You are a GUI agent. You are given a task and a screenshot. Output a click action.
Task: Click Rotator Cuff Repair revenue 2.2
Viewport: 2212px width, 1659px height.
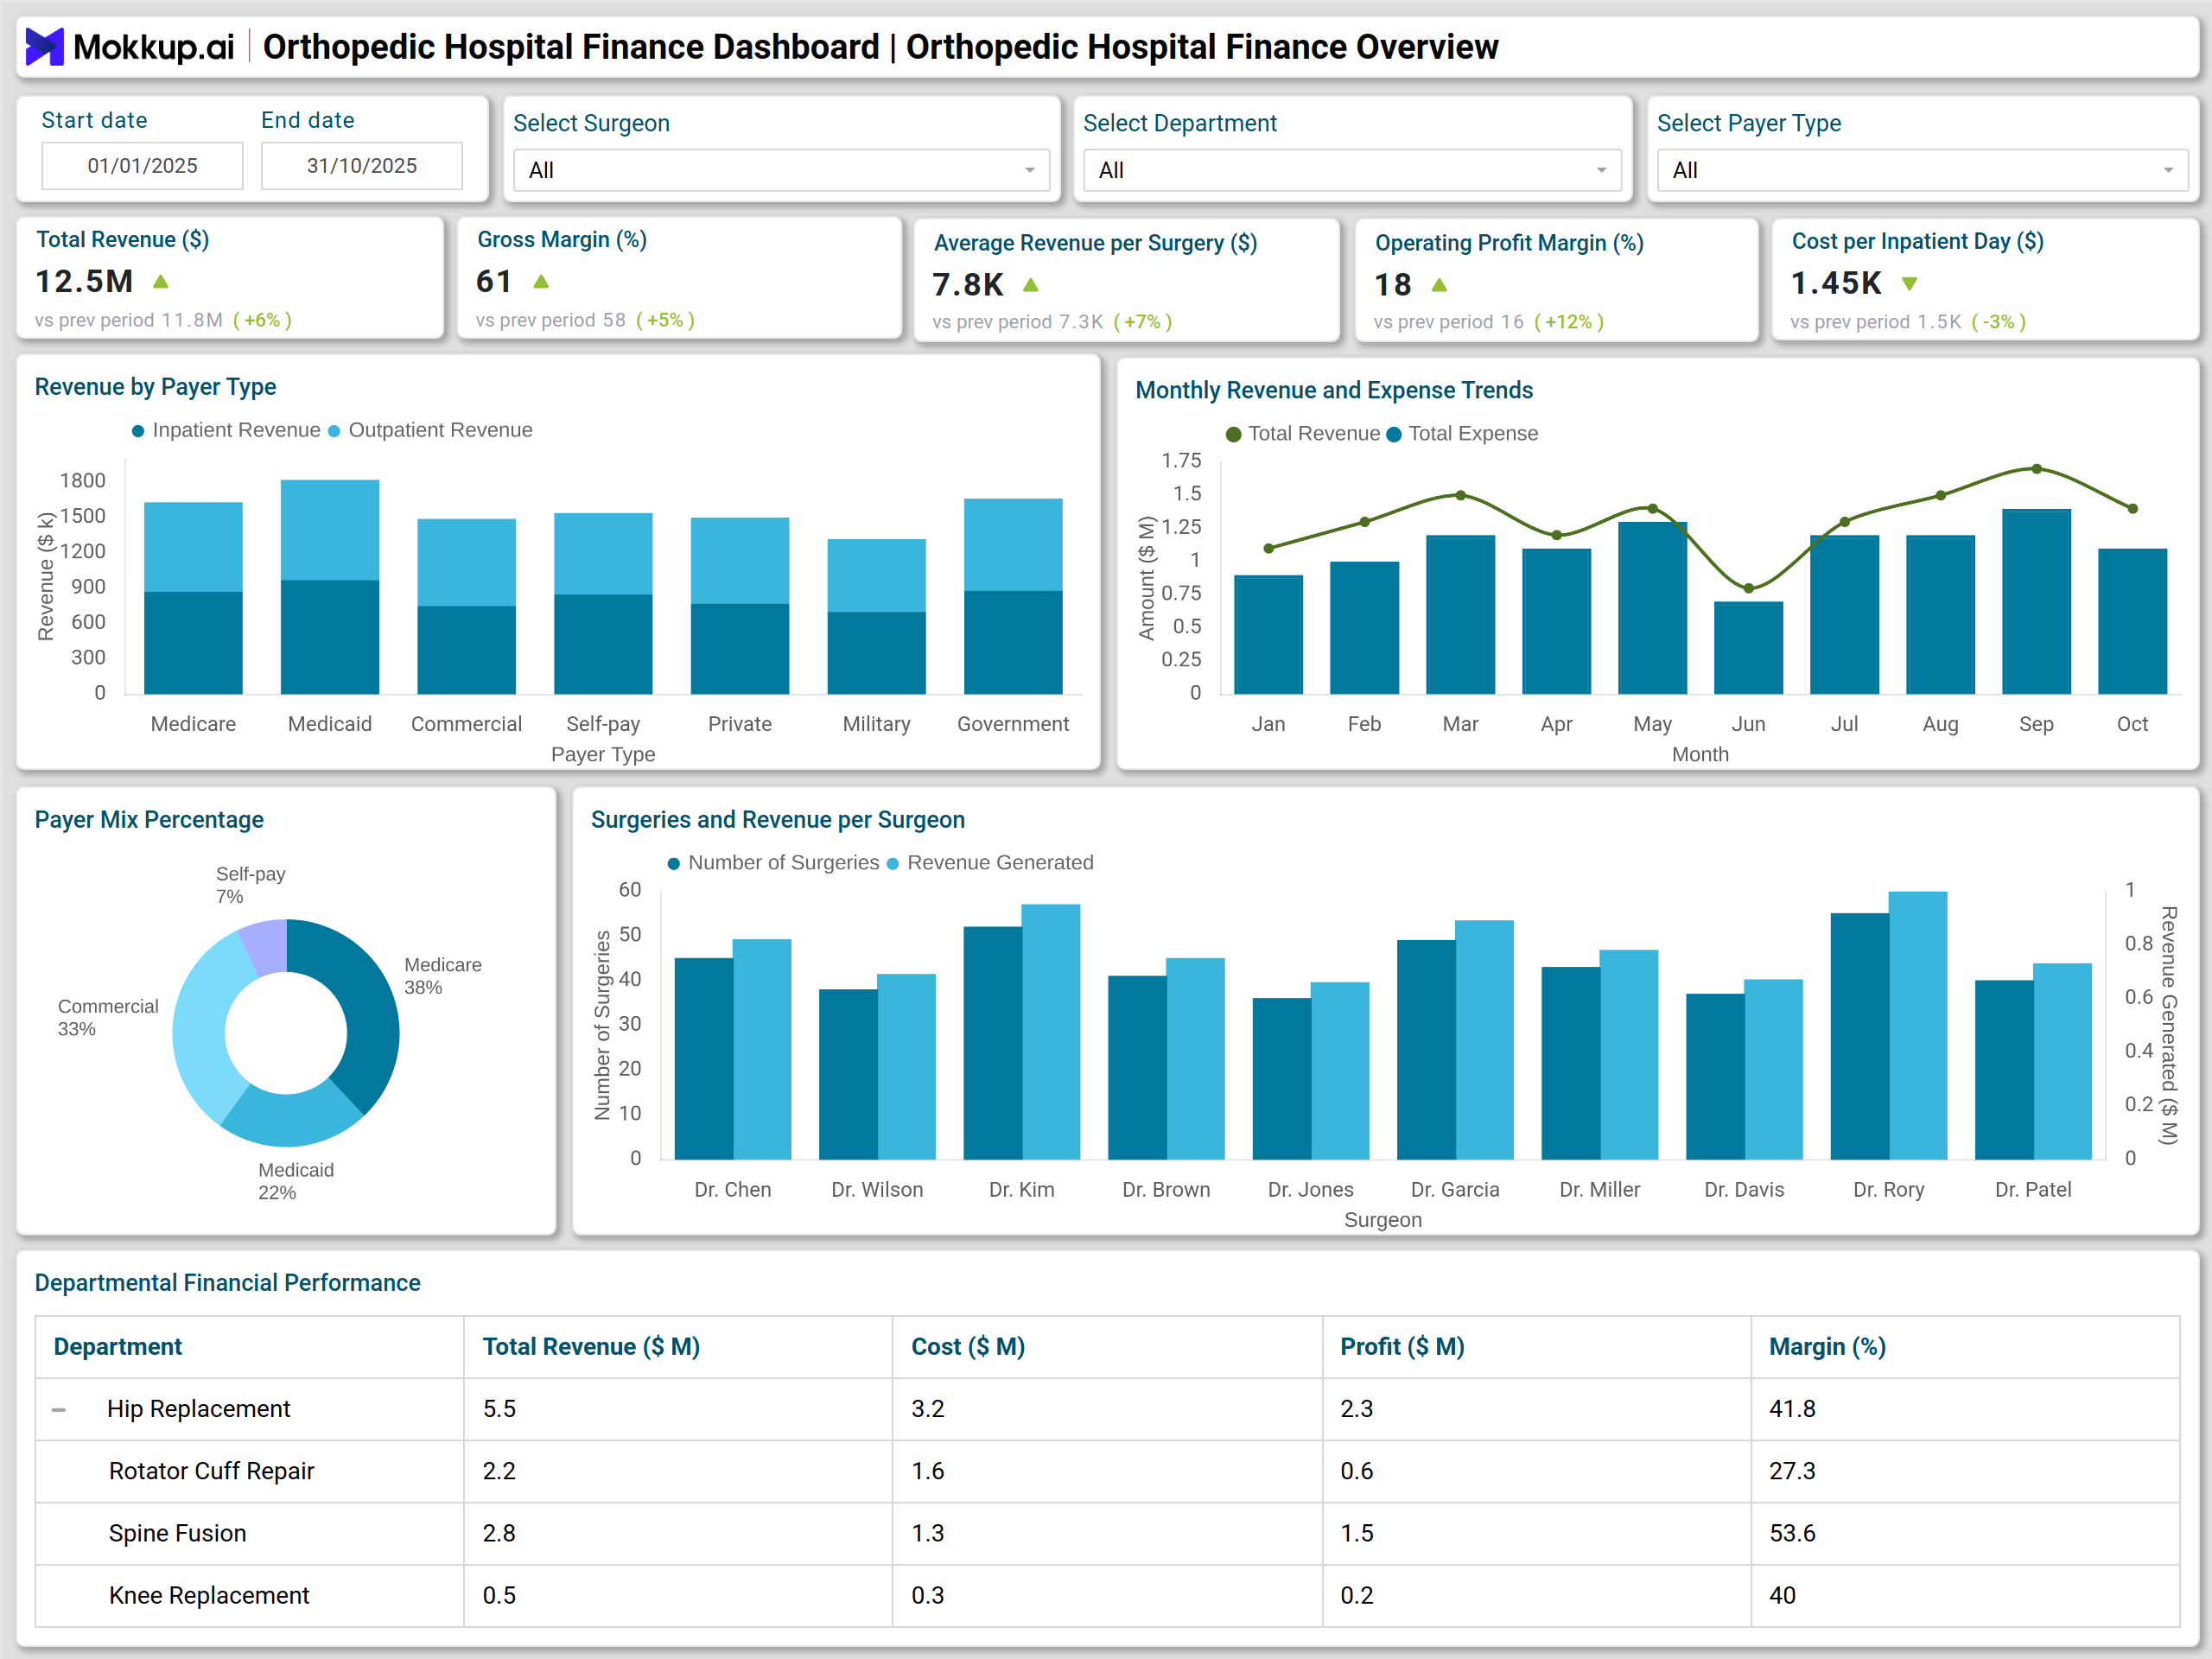499,1472
